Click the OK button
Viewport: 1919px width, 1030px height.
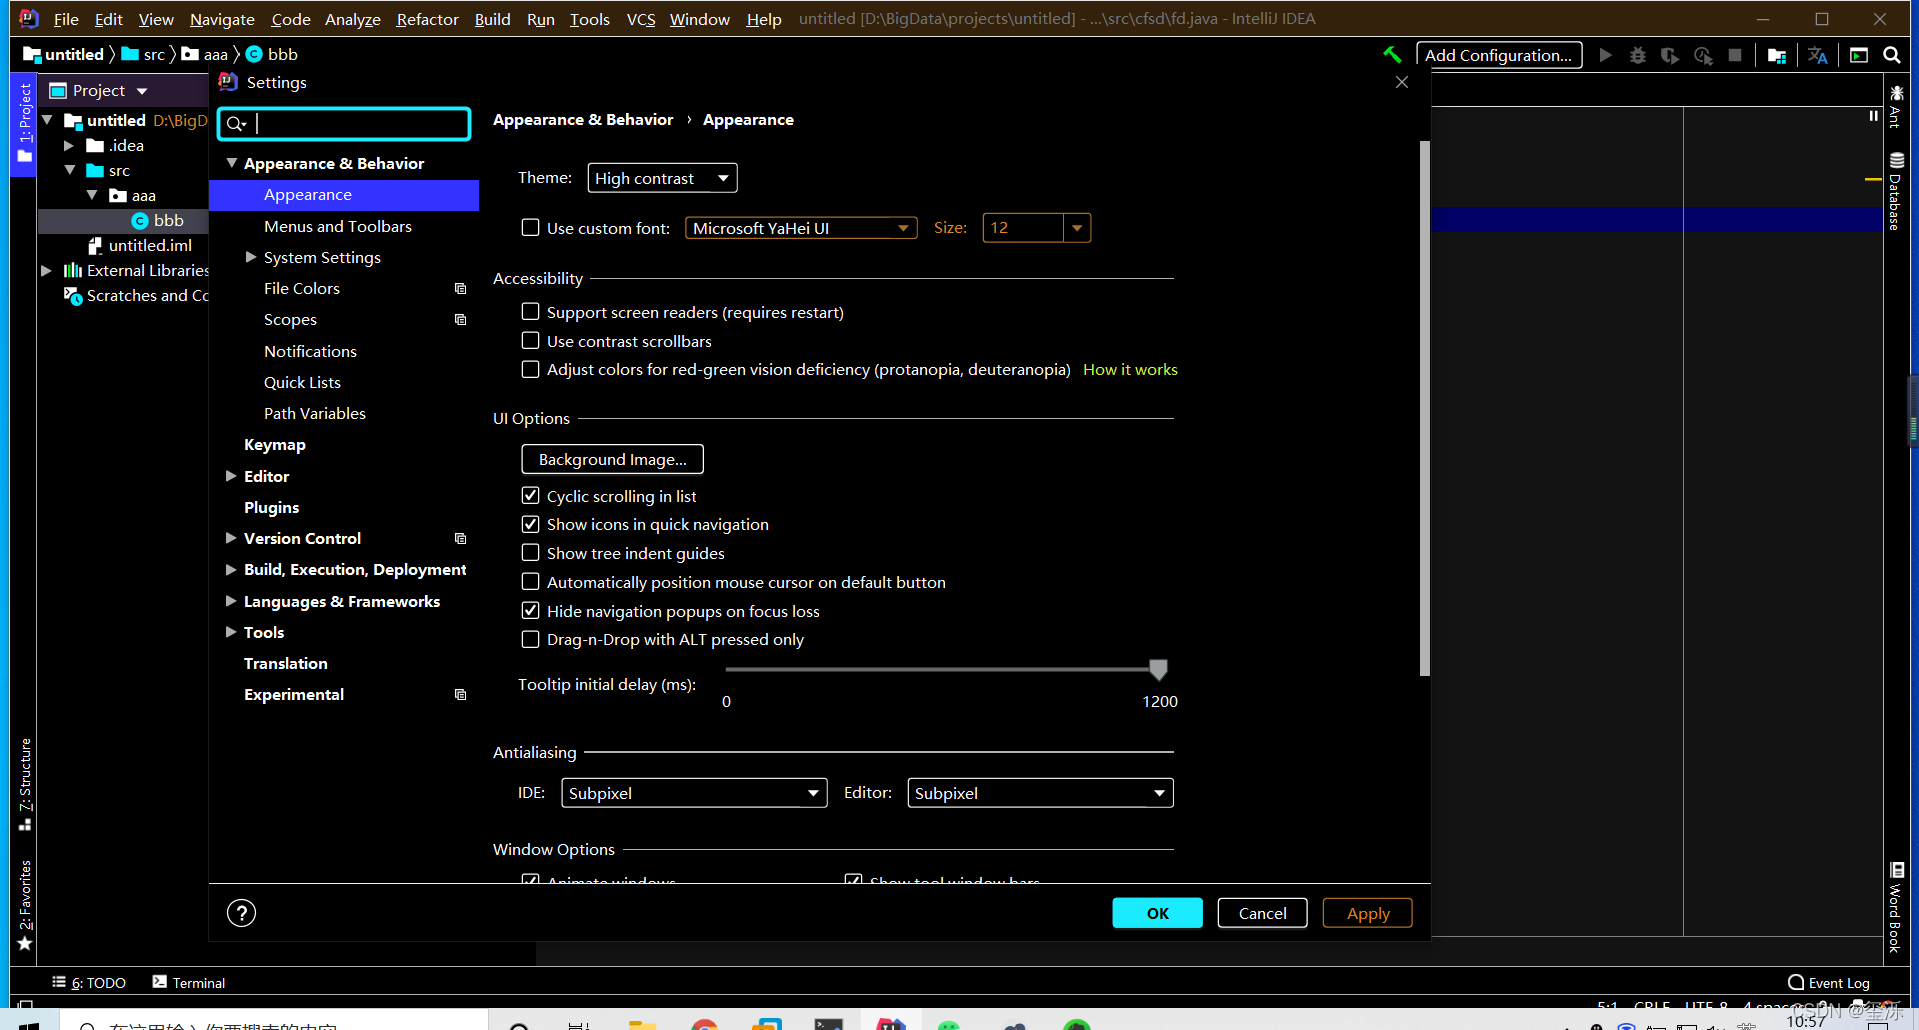(1158, 913)
